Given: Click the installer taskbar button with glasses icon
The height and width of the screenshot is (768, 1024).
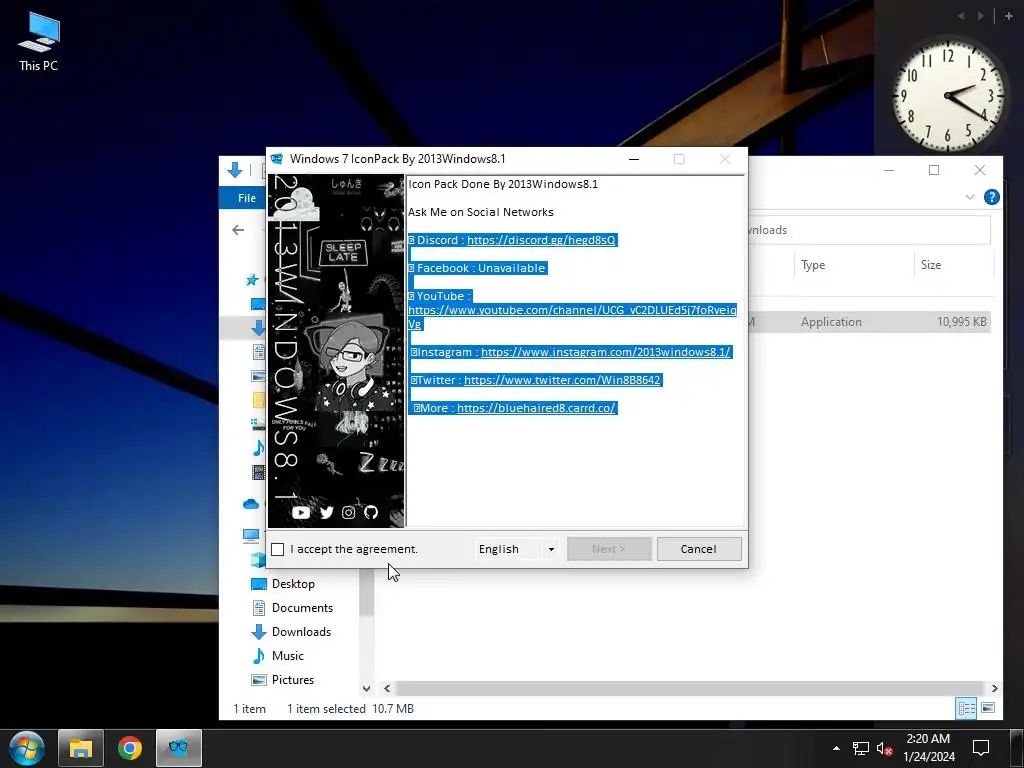Looking at the screenshot, I should pos(179,748).
